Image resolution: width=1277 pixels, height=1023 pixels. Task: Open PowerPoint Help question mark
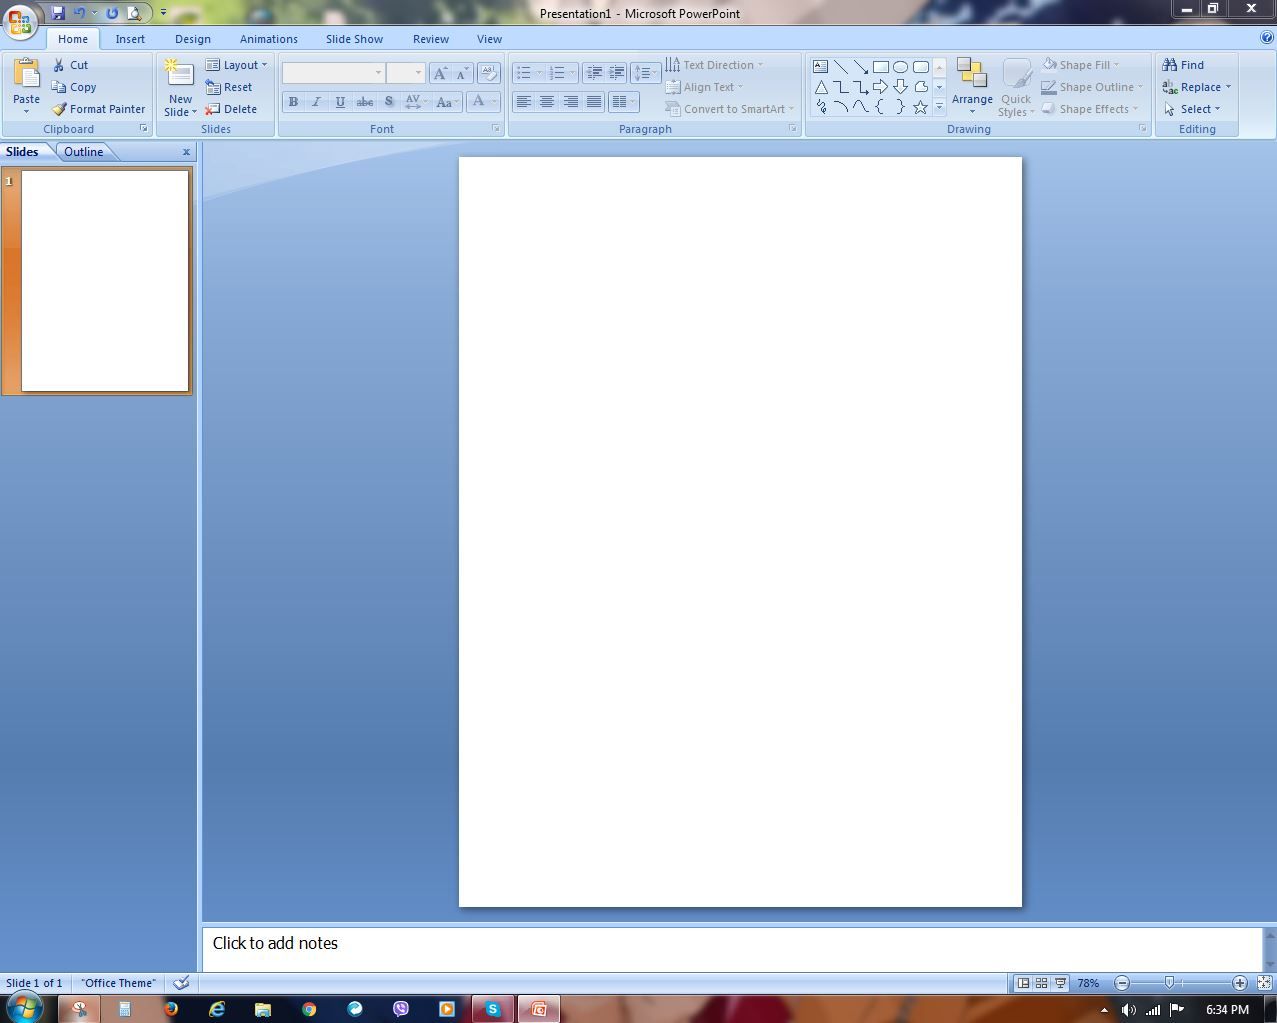[x=1267, y=38]
